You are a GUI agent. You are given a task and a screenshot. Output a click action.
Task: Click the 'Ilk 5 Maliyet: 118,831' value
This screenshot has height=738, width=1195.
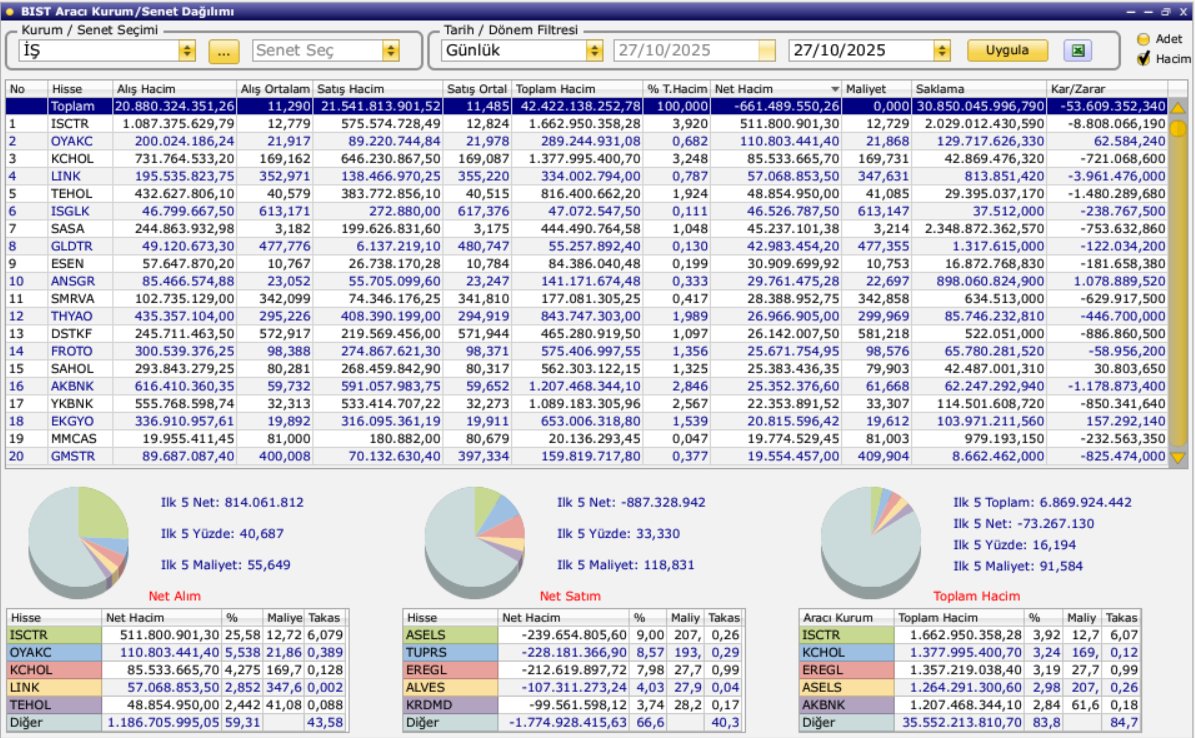coord(626,565)
